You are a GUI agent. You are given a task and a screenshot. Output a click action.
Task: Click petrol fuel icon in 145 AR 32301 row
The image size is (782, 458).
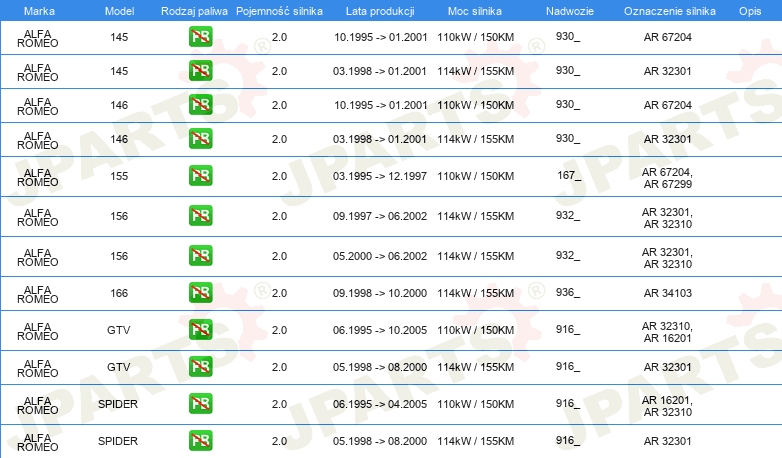[x=200, y=71]
